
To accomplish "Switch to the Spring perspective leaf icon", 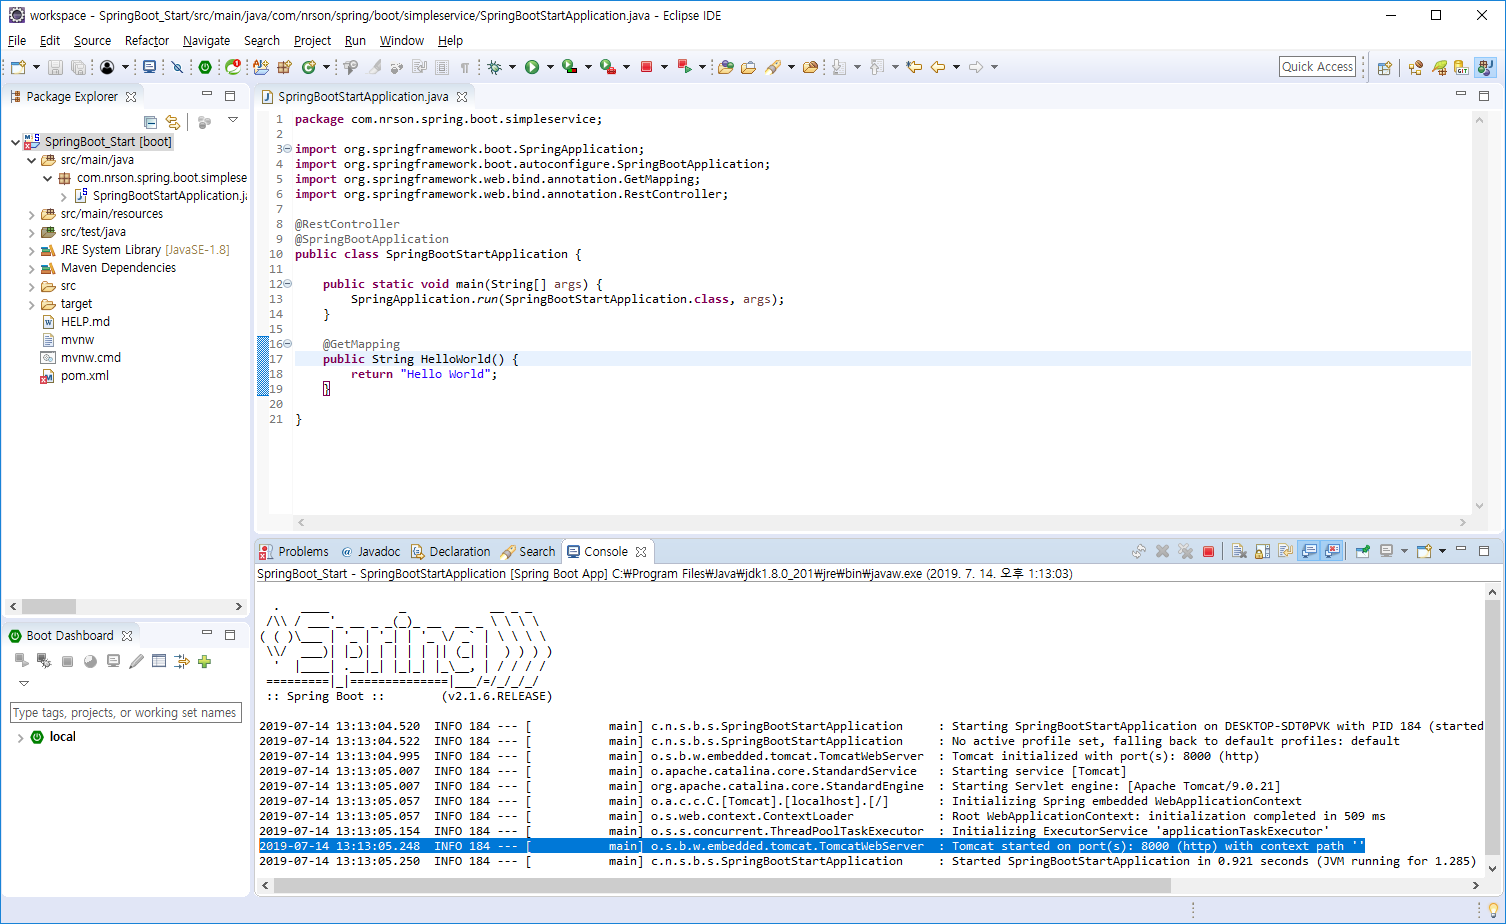I will [1439, 68].
